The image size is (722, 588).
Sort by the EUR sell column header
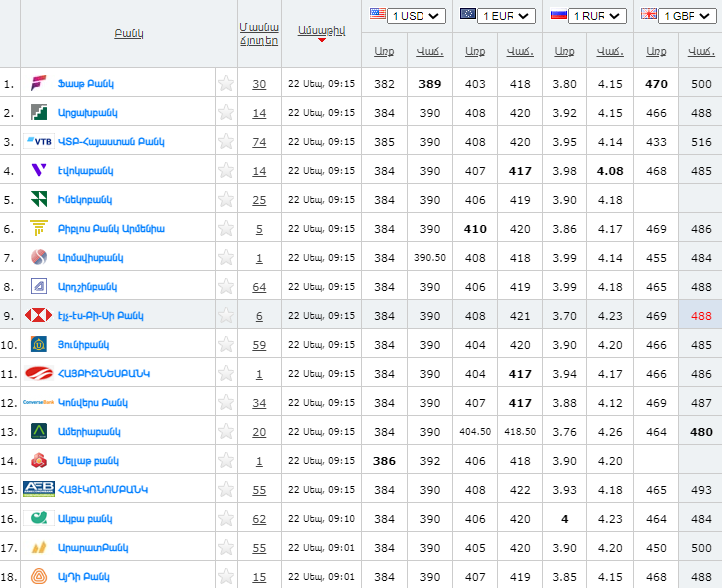[x=520, y=51]
